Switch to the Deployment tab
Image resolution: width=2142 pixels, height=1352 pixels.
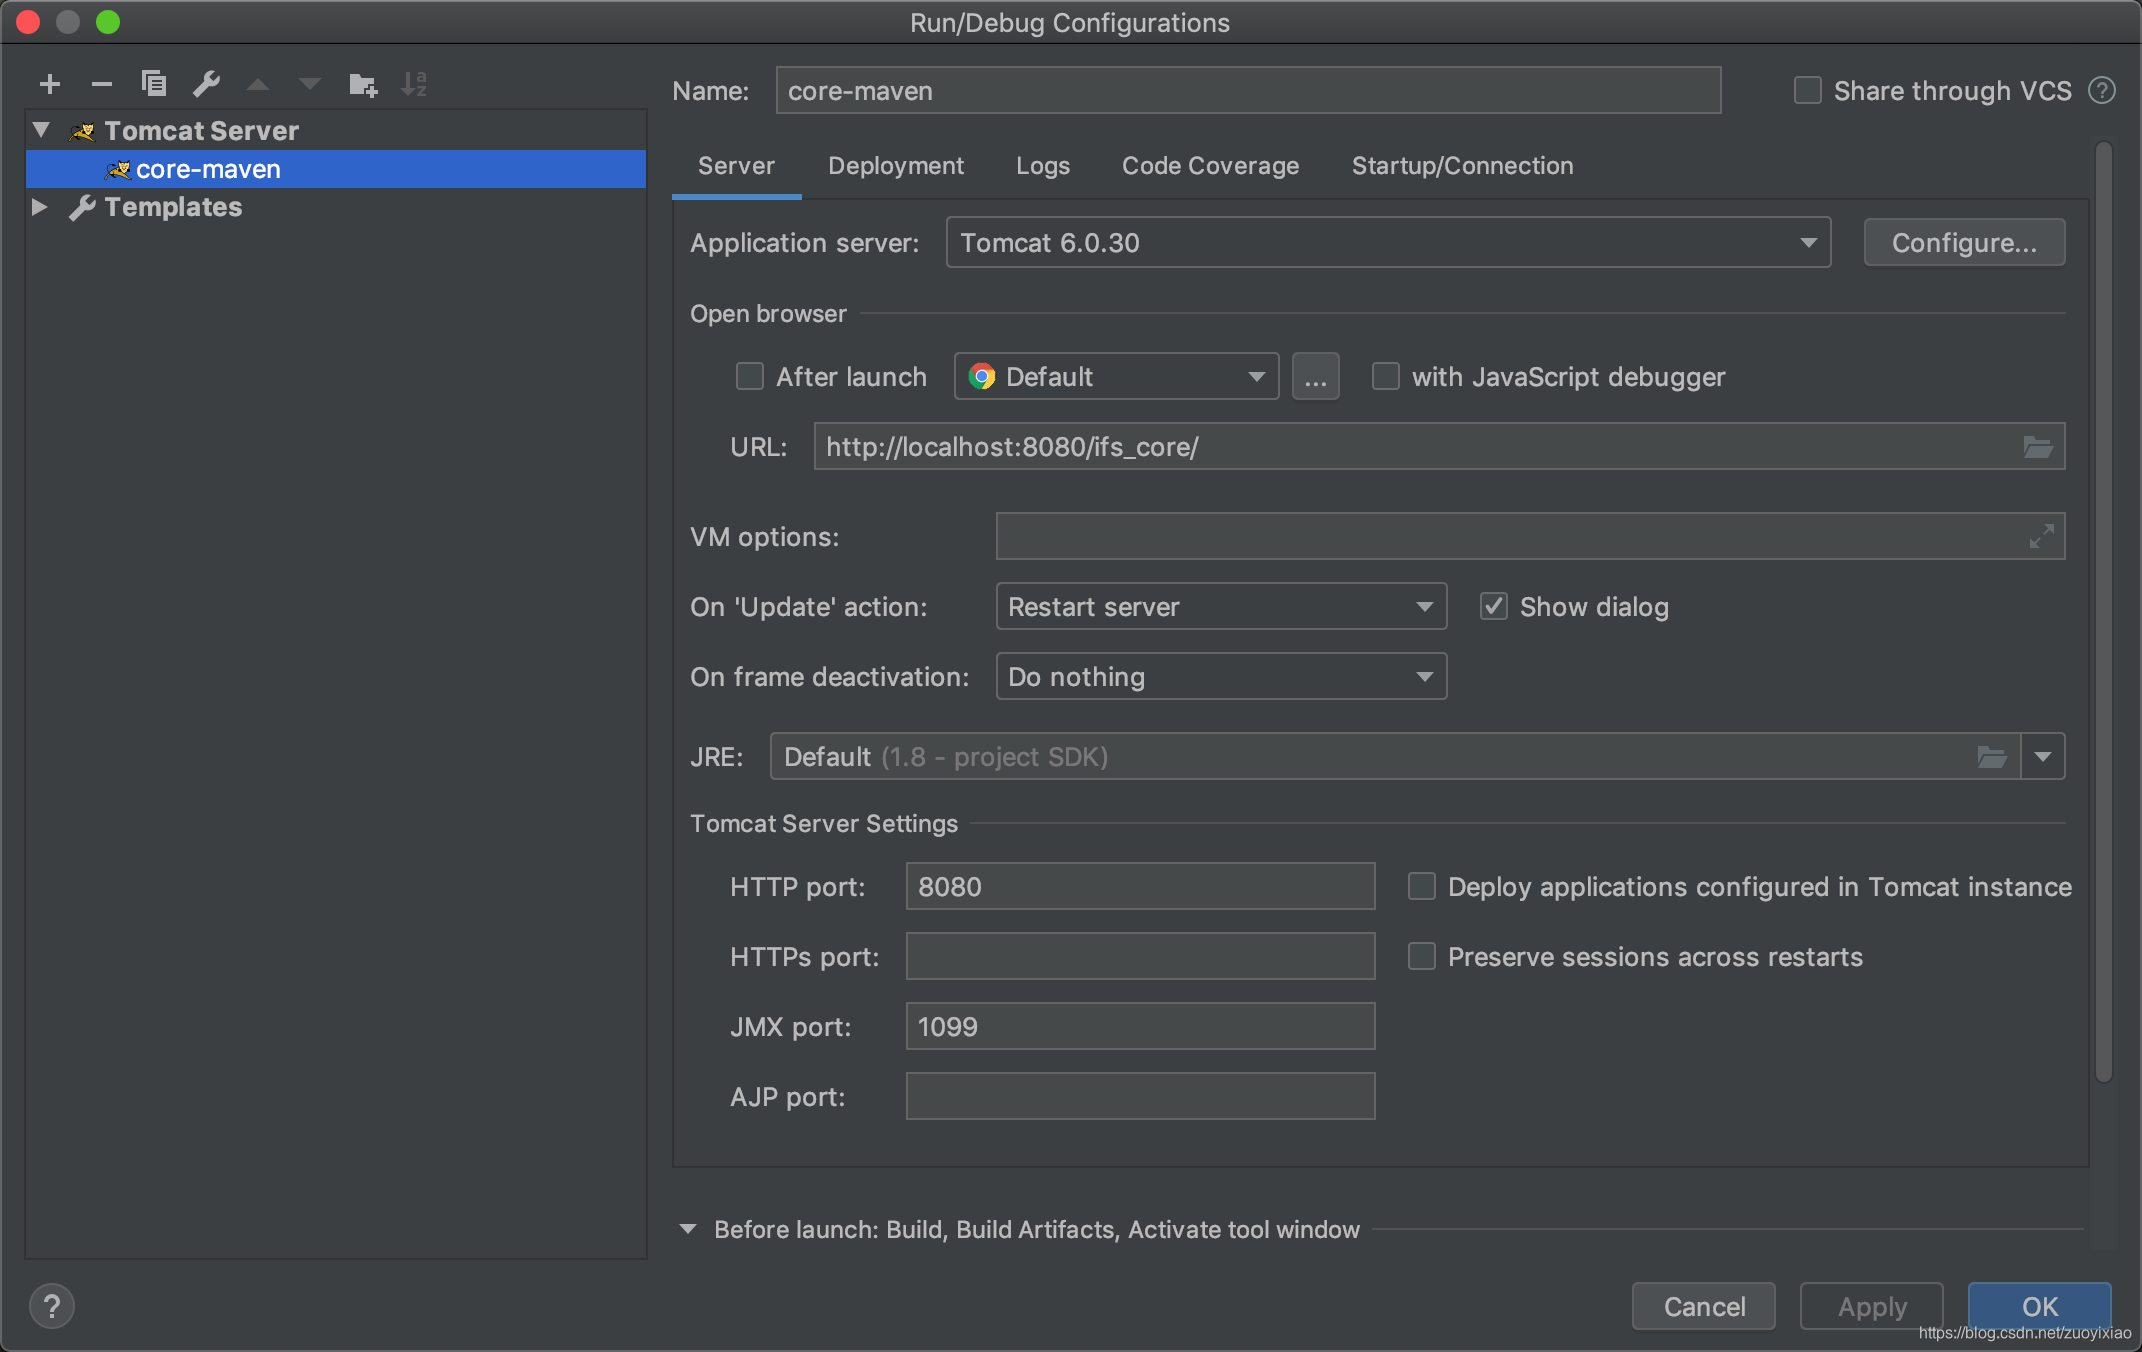(895, 166)
